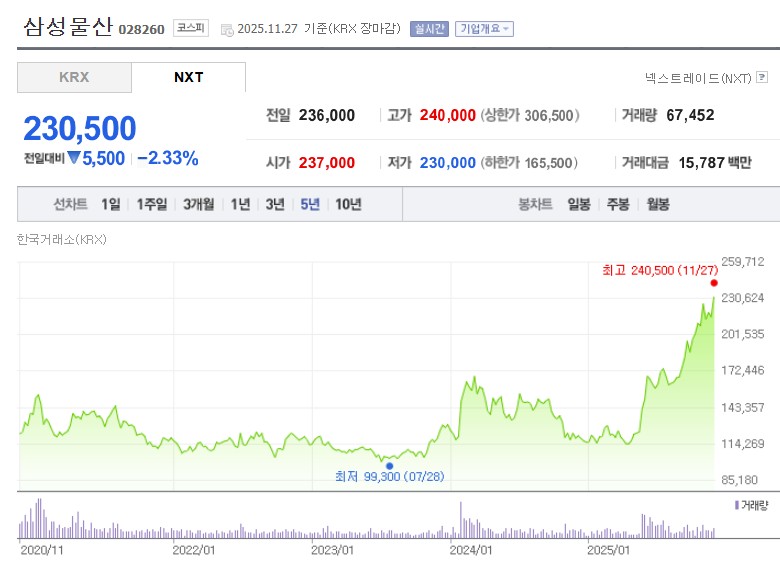Click the 시가 value 237,000
Image resolution: width=780 pixels, height=577 pixels.
pyautogui.click(x=327, y=163)
